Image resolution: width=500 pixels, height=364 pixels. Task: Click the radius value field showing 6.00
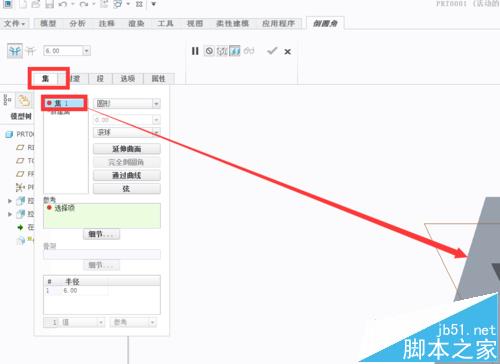63,51
